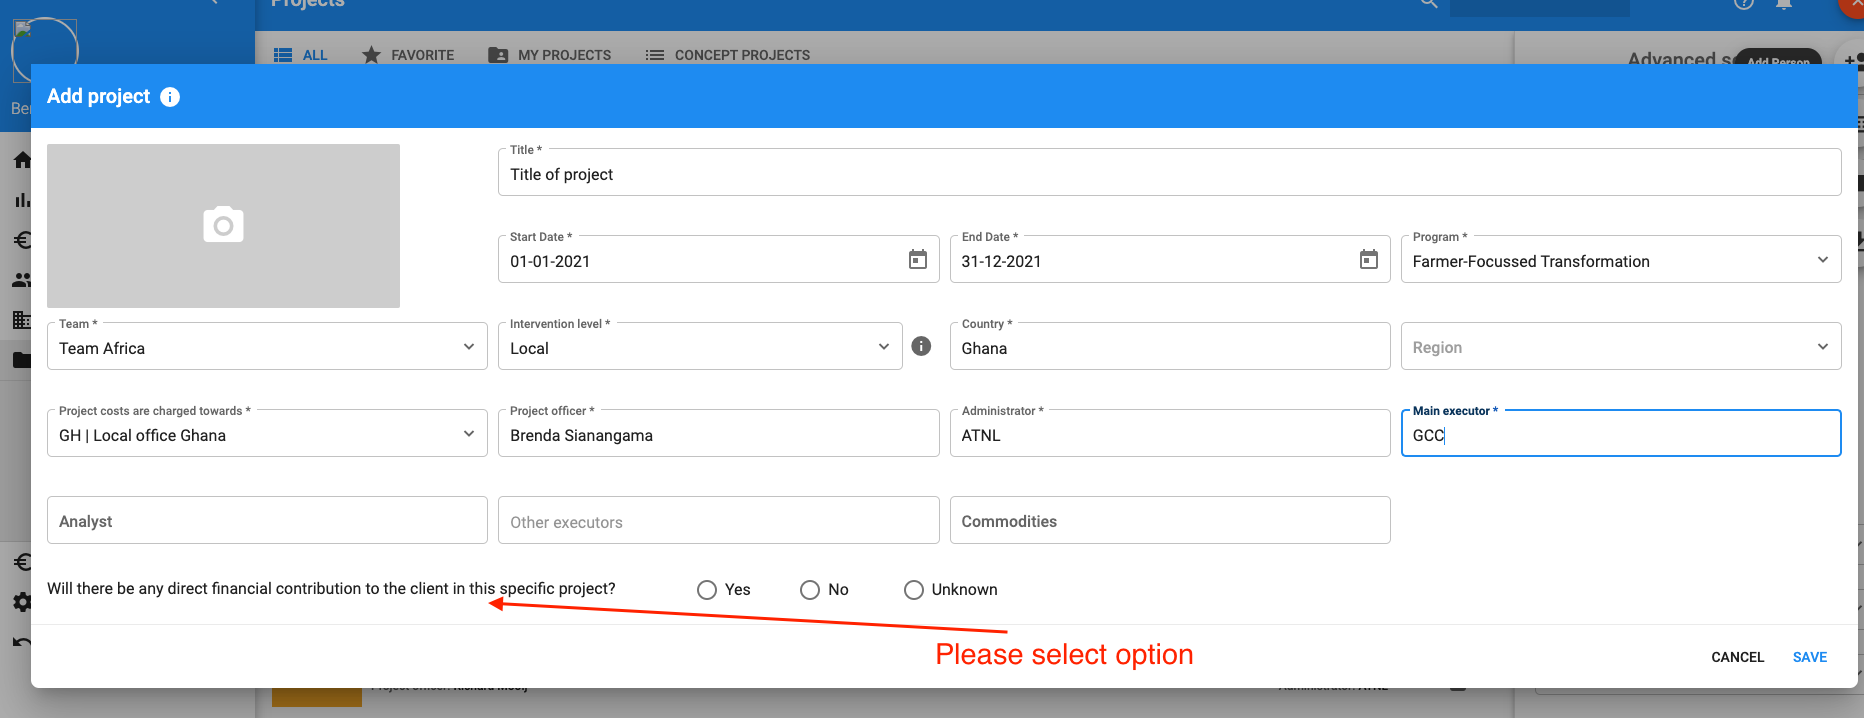
Task: Click the Start Date field
Action: (718, 260)
